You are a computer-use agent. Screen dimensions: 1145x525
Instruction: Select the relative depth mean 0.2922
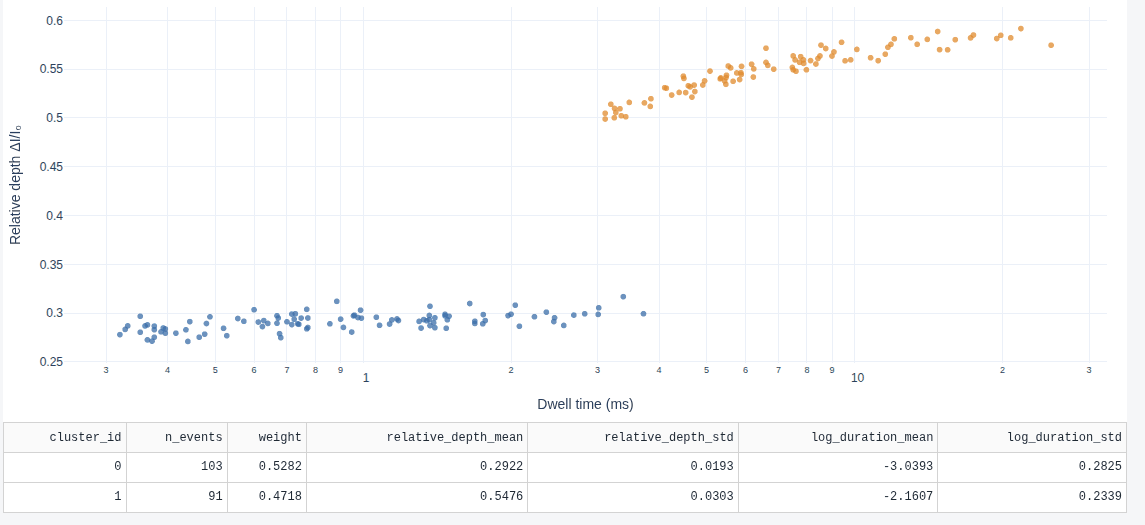click(x=417, y=467)
